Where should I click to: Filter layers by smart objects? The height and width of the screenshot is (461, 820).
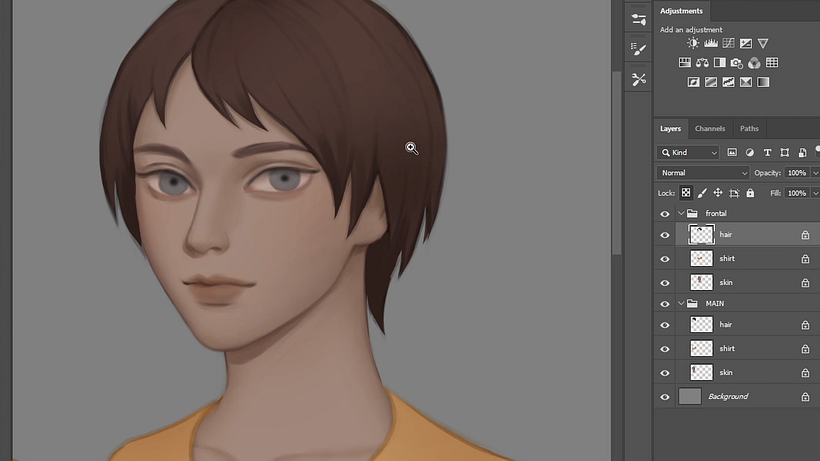tap(802, 153)
